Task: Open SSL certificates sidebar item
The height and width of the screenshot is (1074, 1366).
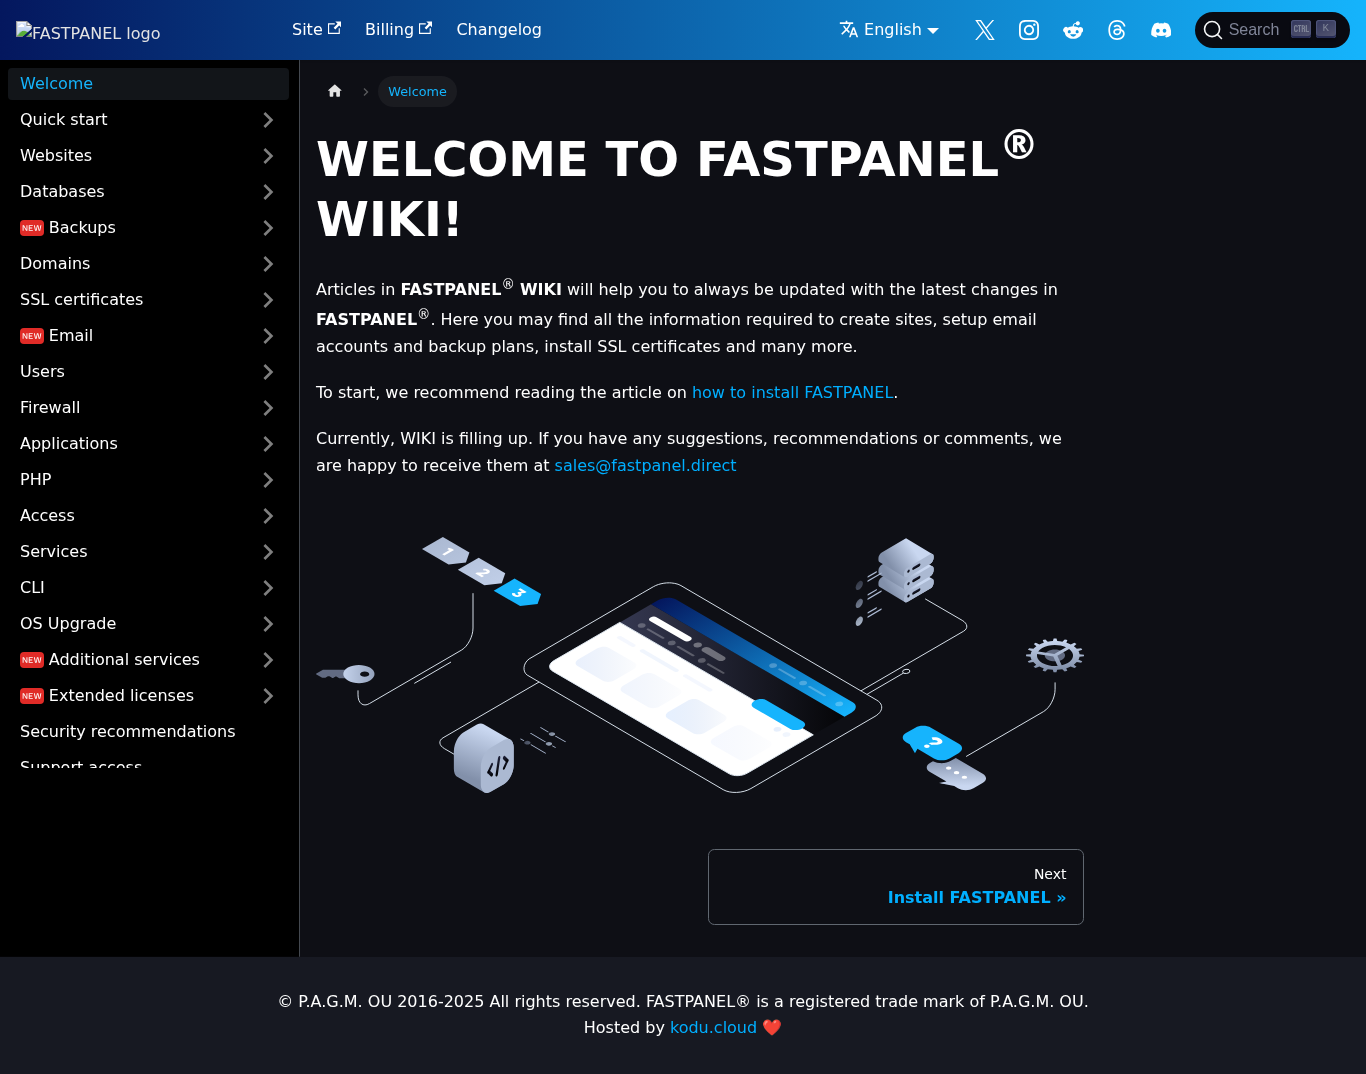Action: [128, 300]
